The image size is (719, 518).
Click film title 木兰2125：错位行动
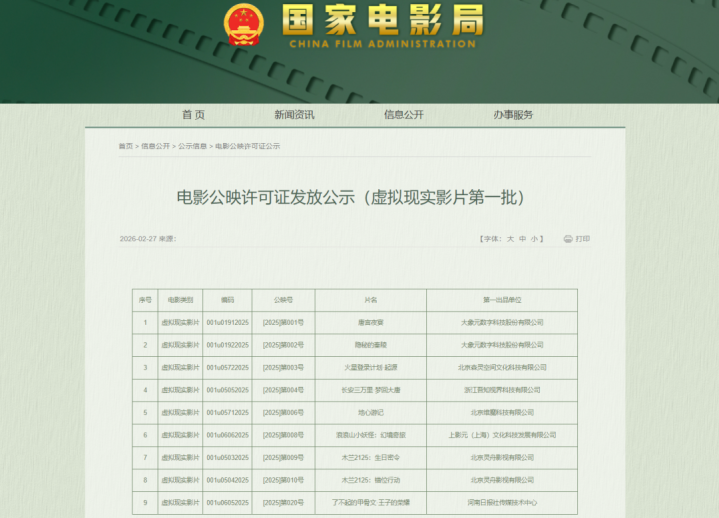(x=371, y=480)
